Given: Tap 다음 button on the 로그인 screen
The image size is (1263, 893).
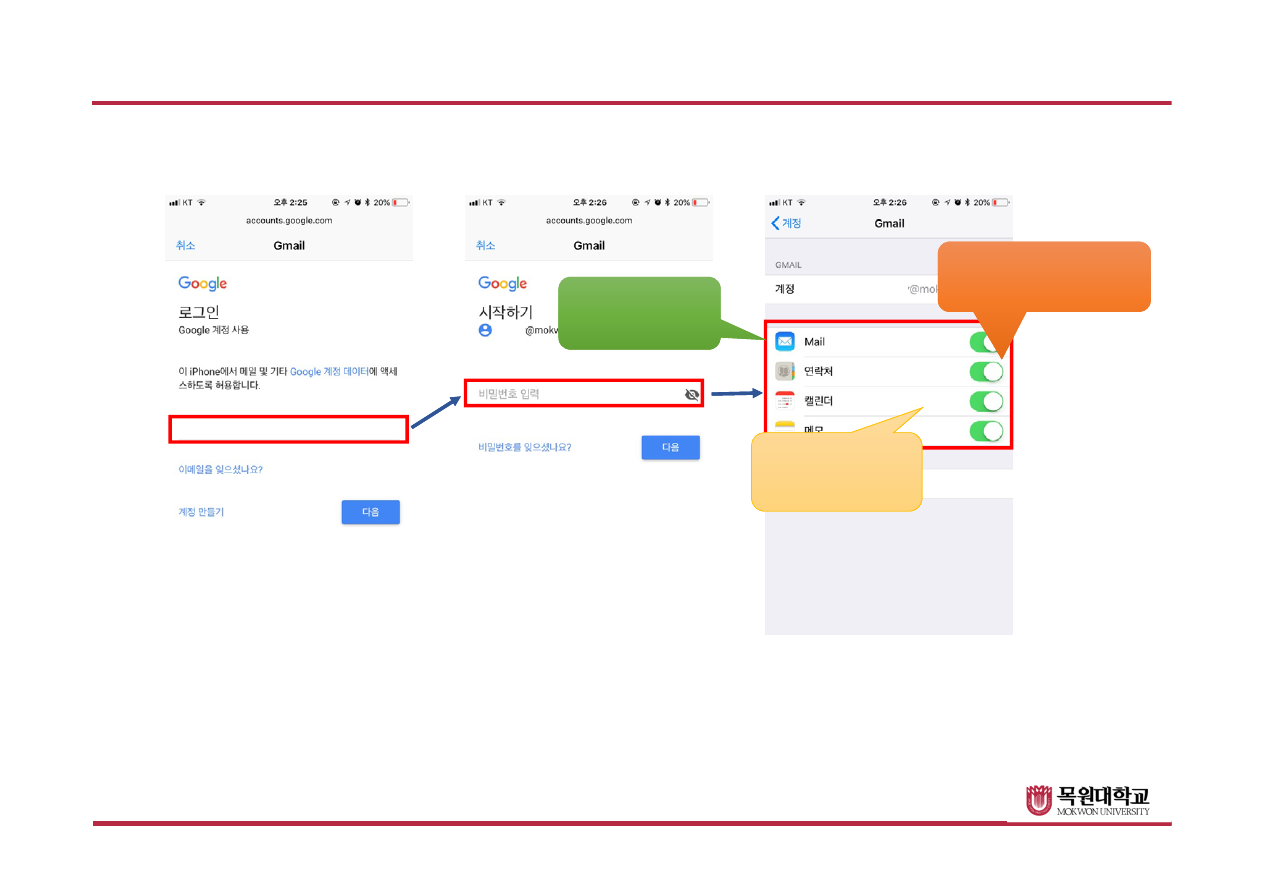Looking at the screenshot, I should 370,512.
